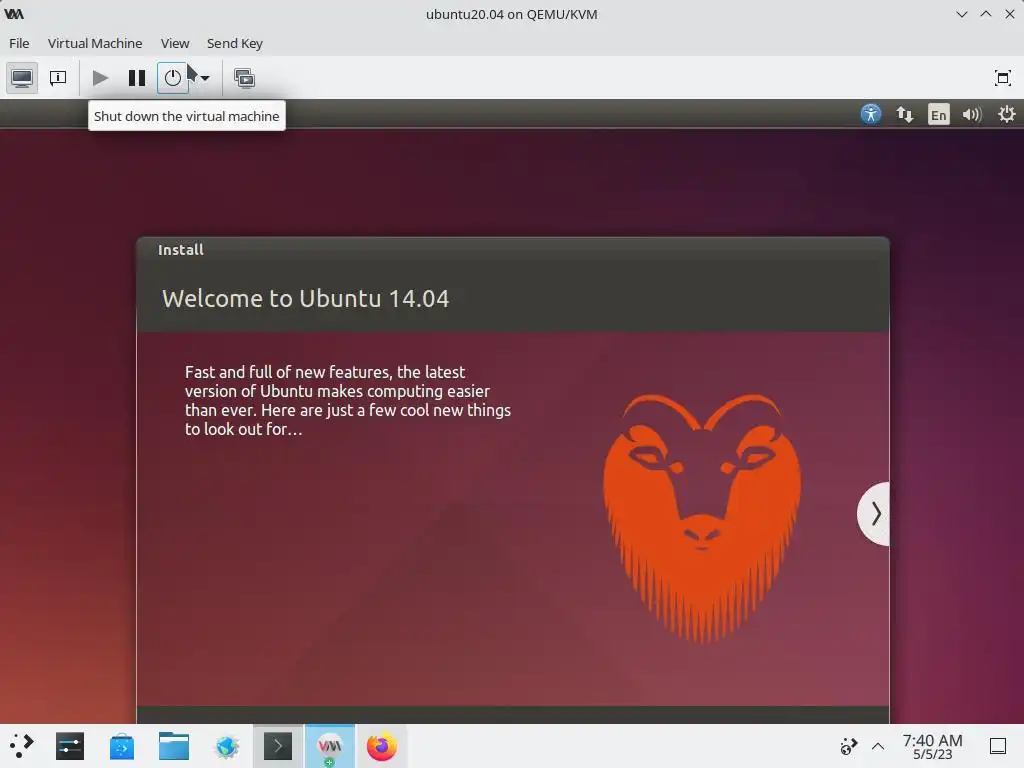1024x768 pixels.
Task: Open the File menu
Action: 19,43
